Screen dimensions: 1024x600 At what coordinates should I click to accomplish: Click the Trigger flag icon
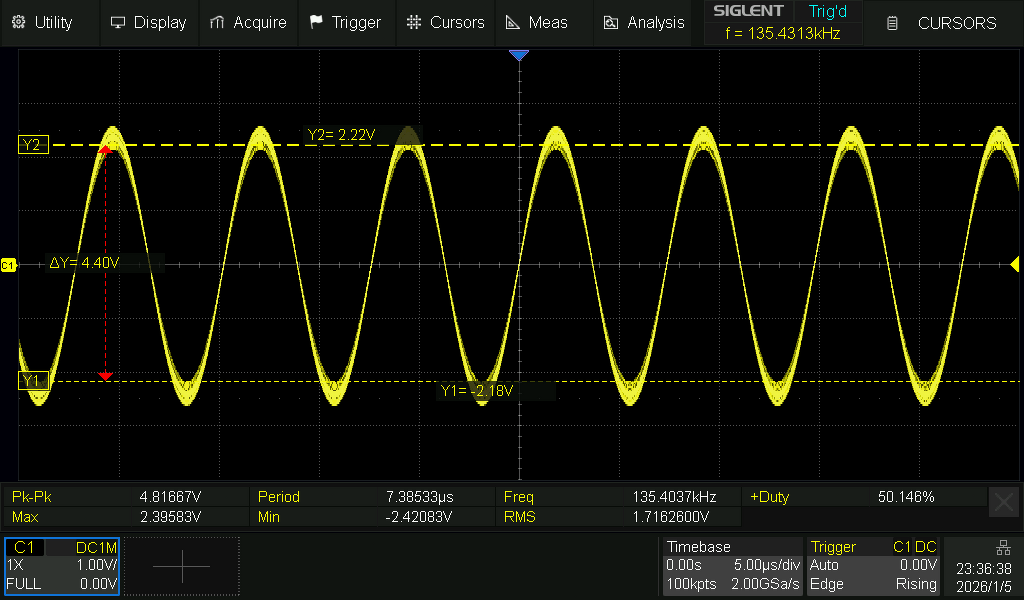point(316,22)
